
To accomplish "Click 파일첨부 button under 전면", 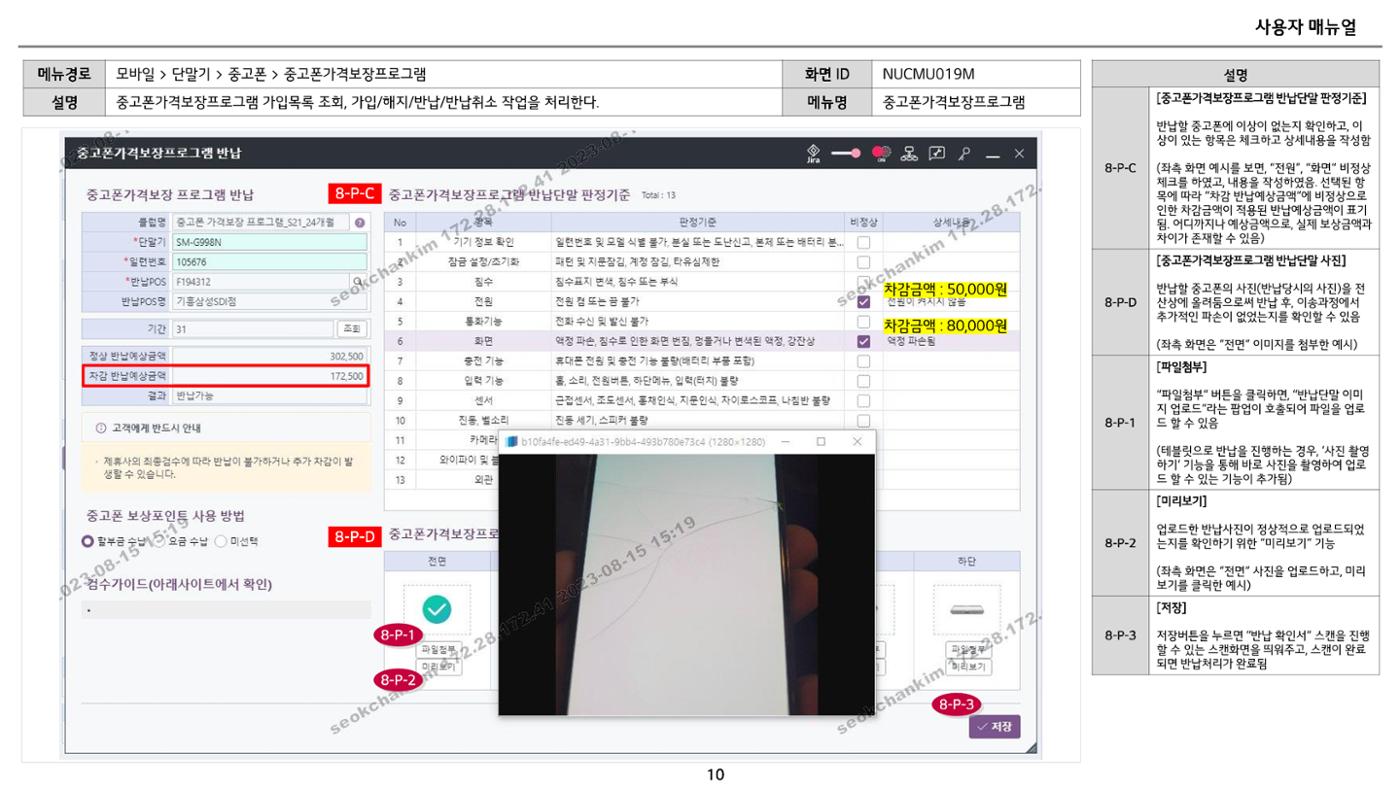I will coord(438,649).
